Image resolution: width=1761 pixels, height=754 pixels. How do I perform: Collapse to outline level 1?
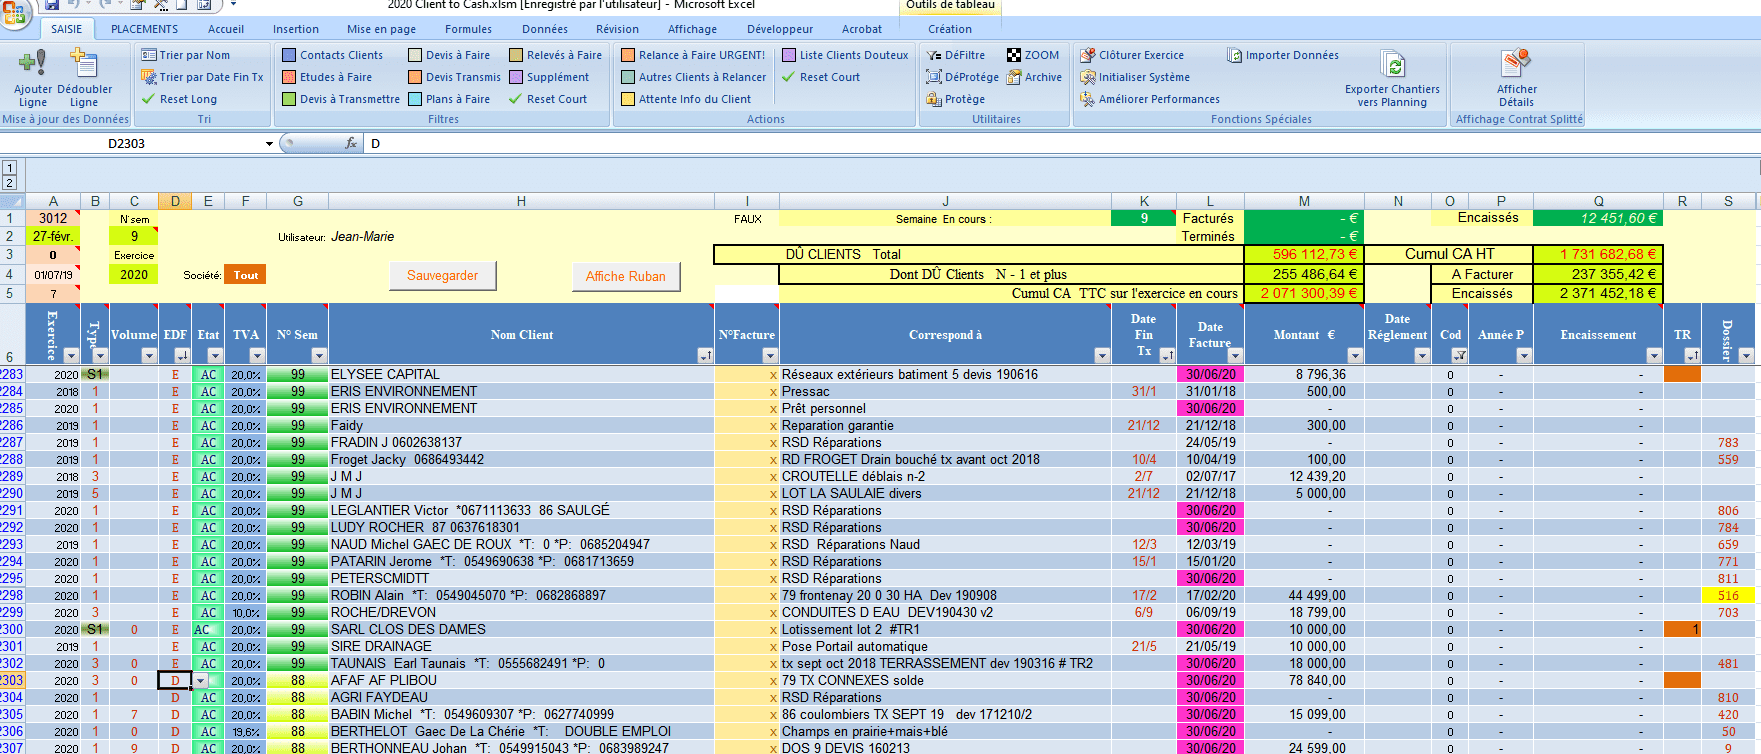9,168
